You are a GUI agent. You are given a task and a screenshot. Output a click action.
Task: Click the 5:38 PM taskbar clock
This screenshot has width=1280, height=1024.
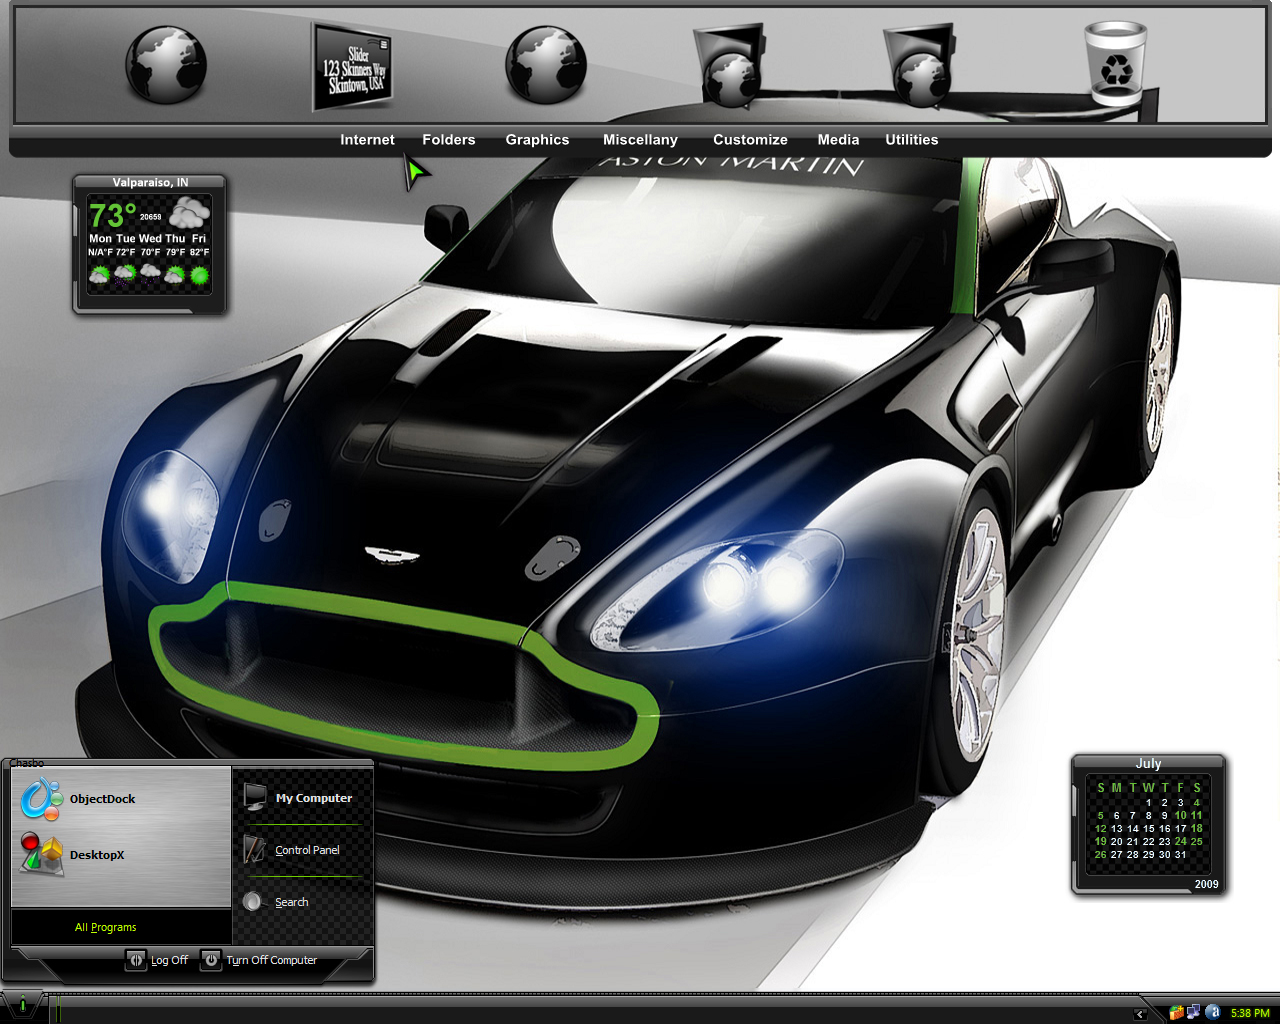pyautogui.click(x=1250, y=1013)
